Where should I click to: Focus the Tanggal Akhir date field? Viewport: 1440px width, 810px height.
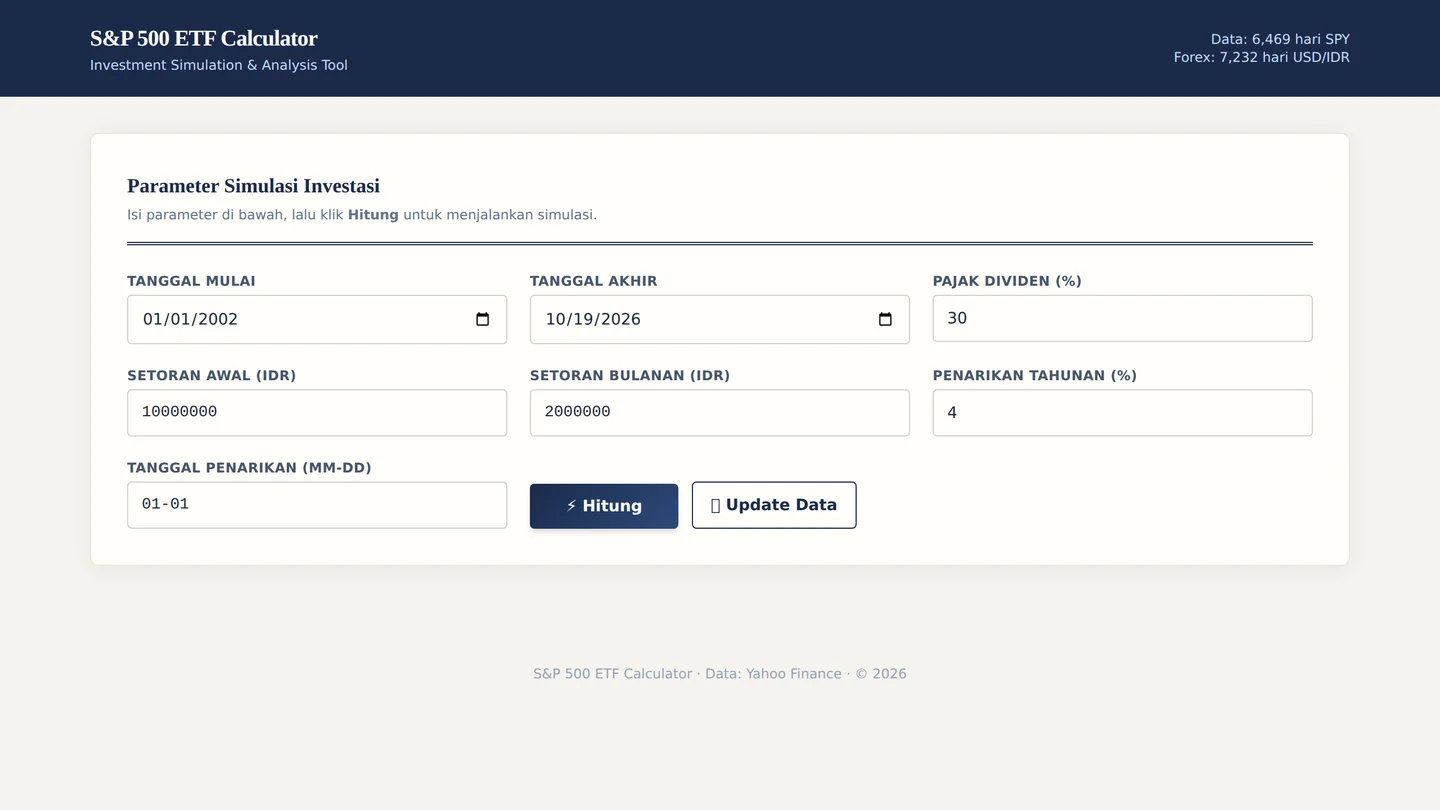(720, 320)
